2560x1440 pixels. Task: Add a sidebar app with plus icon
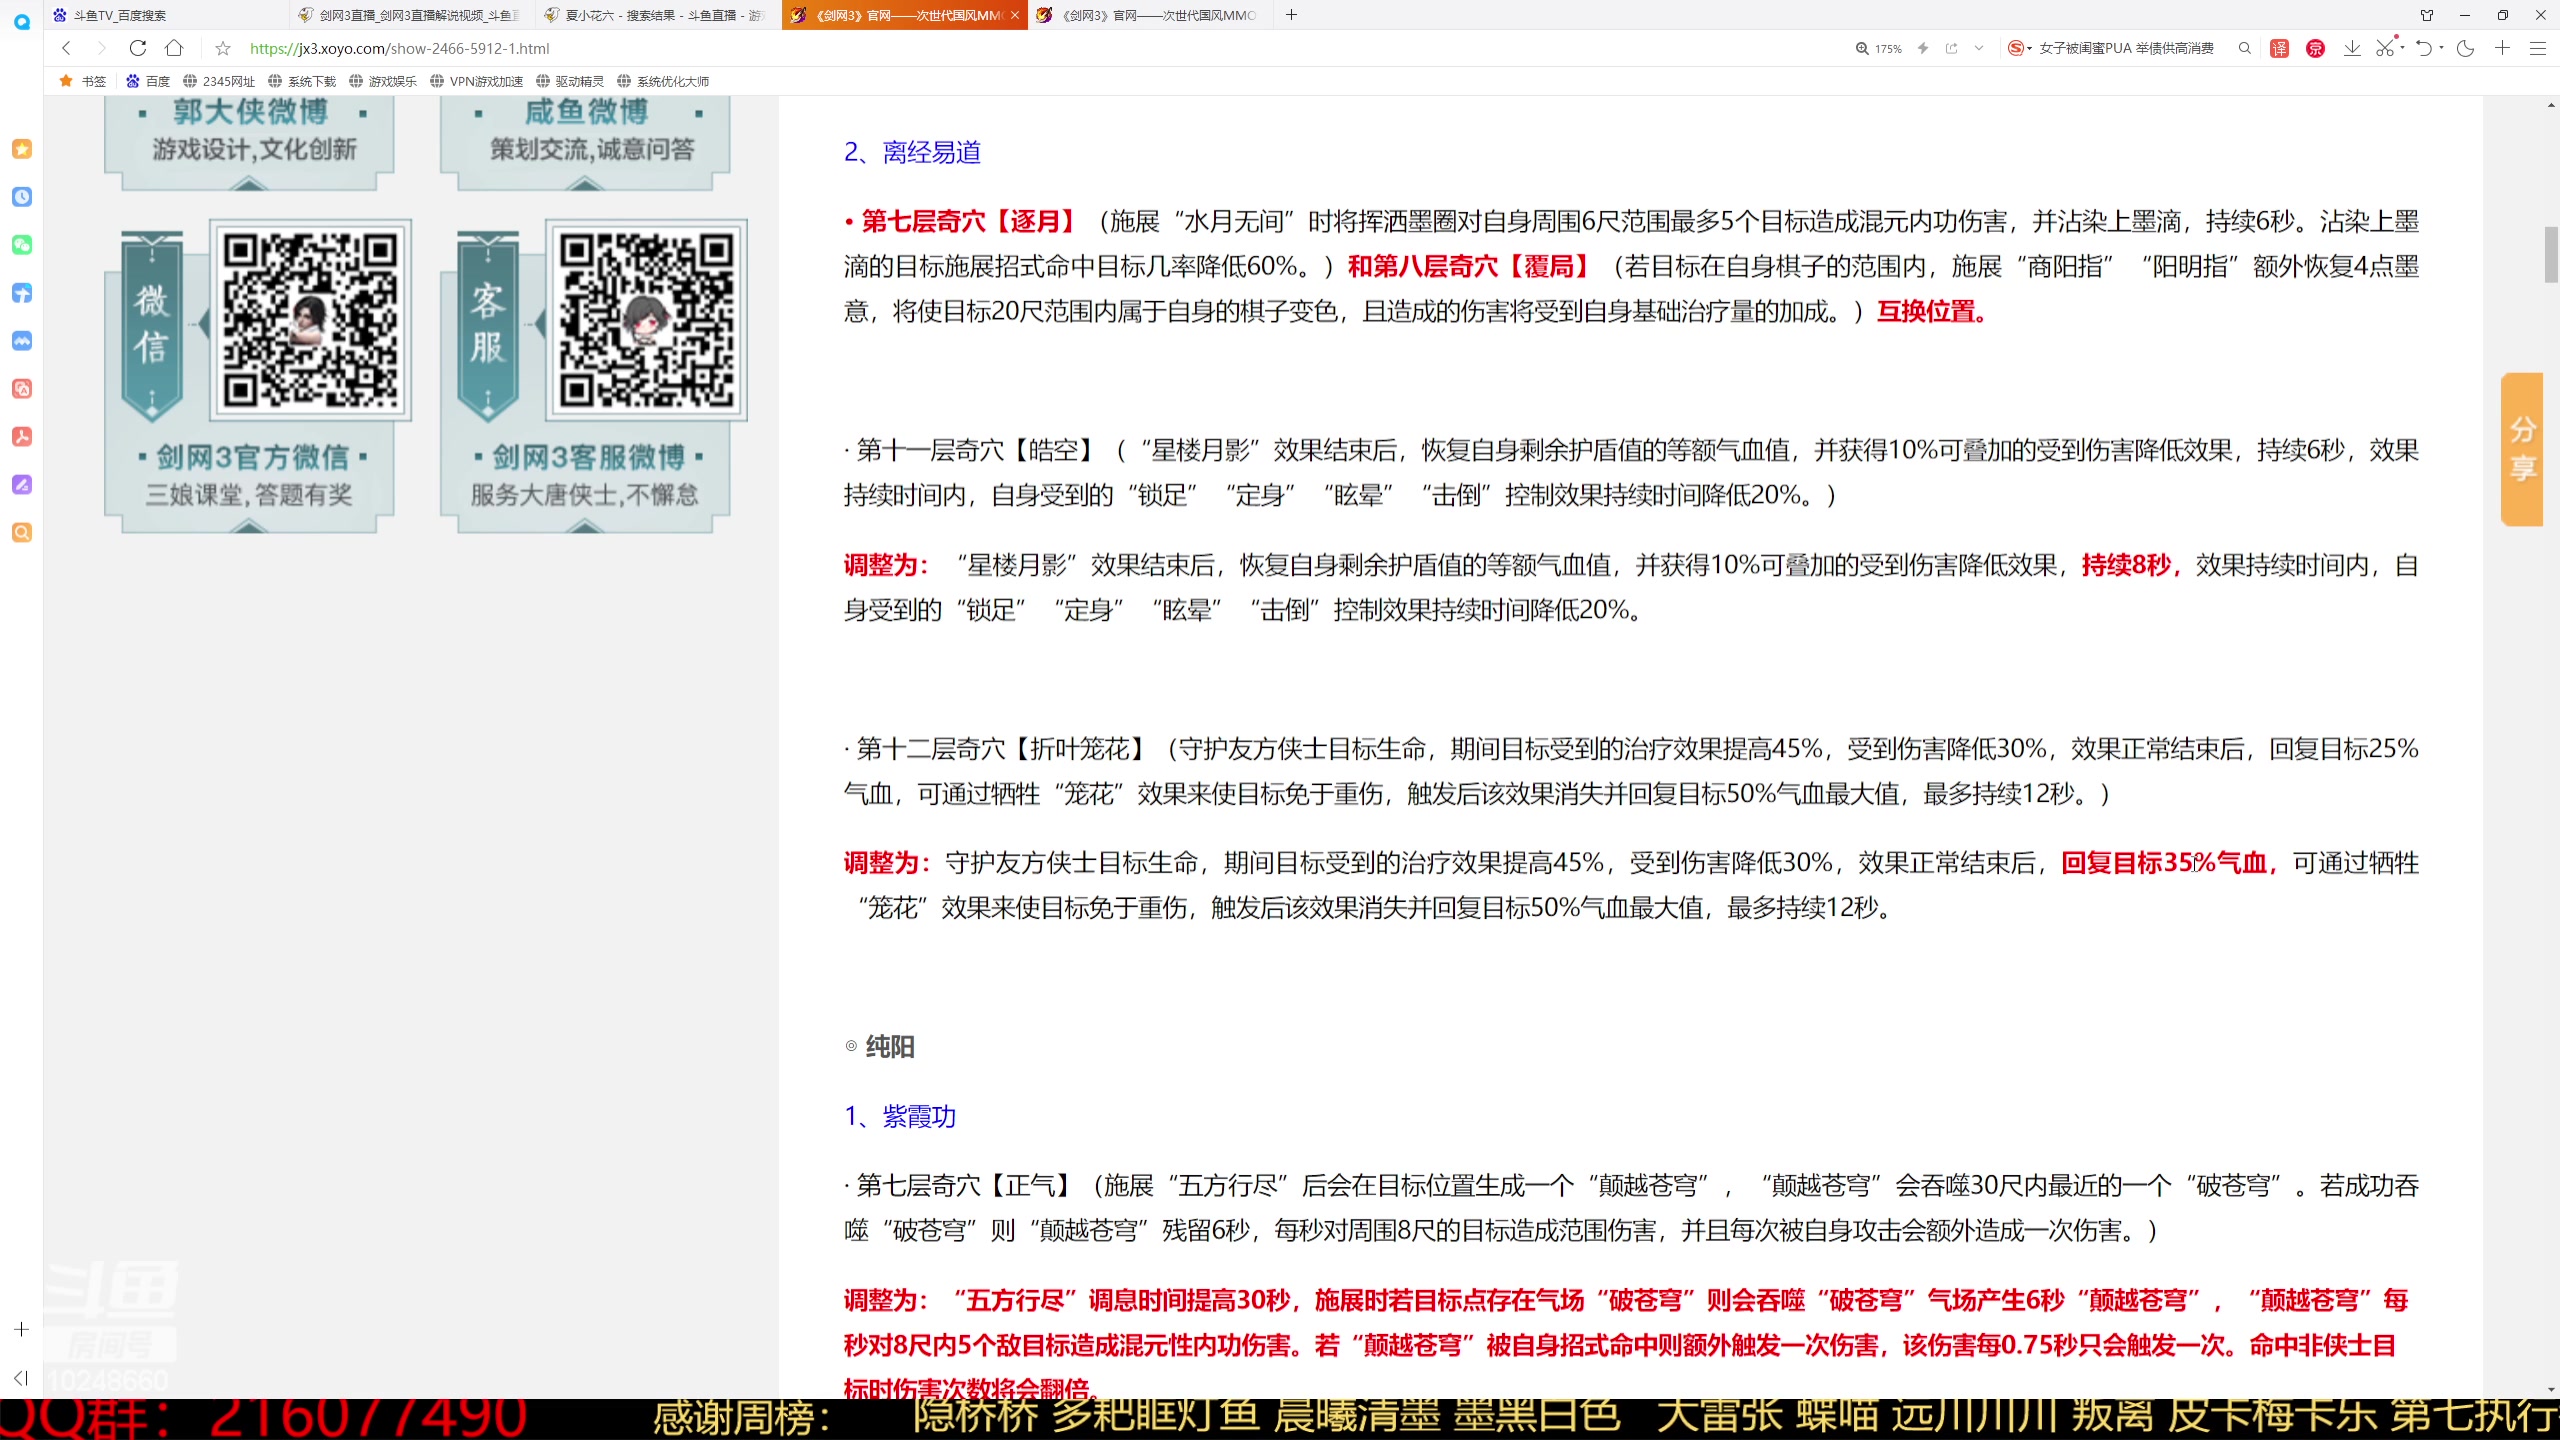coord(22,1330)
